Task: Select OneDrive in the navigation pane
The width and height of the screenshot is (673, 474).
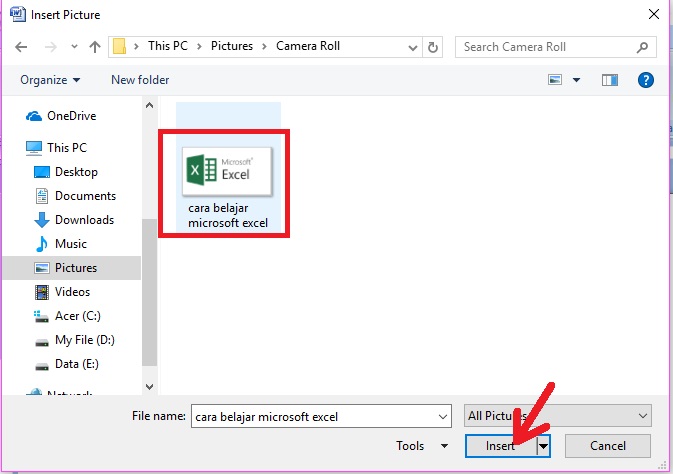Action: 72,116
